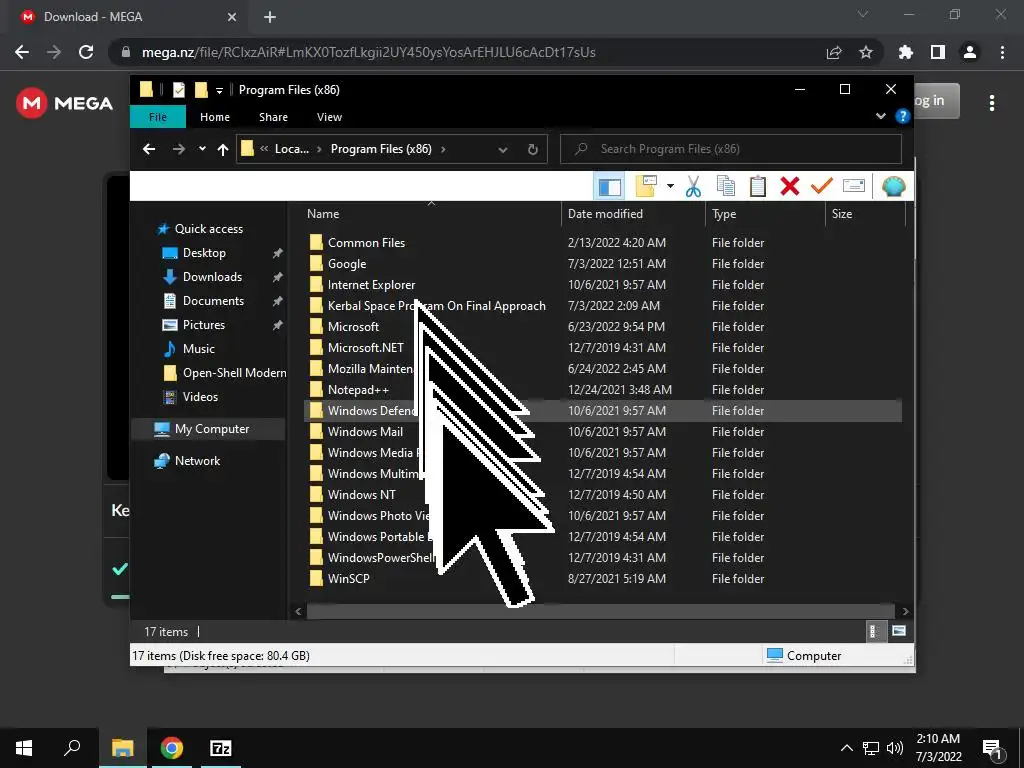Click the red X Delete icon
This screenshot has height=768, width=1024.
pos(790,187)
